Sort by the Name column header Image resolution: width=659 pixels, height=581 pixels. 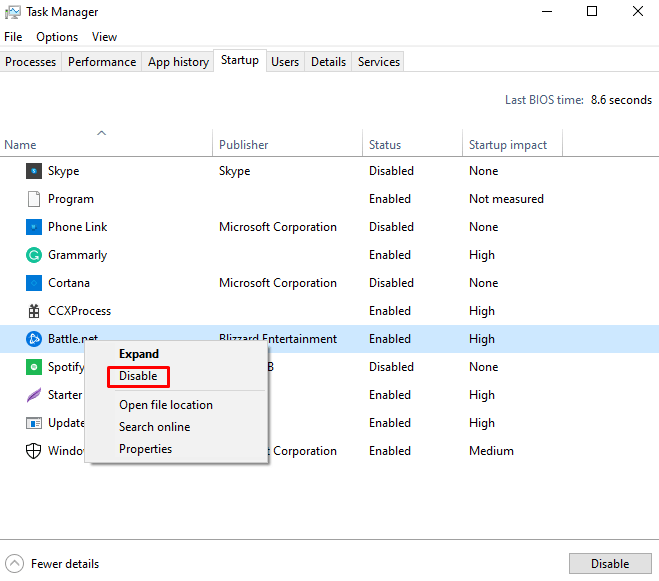tap(20, 145)
